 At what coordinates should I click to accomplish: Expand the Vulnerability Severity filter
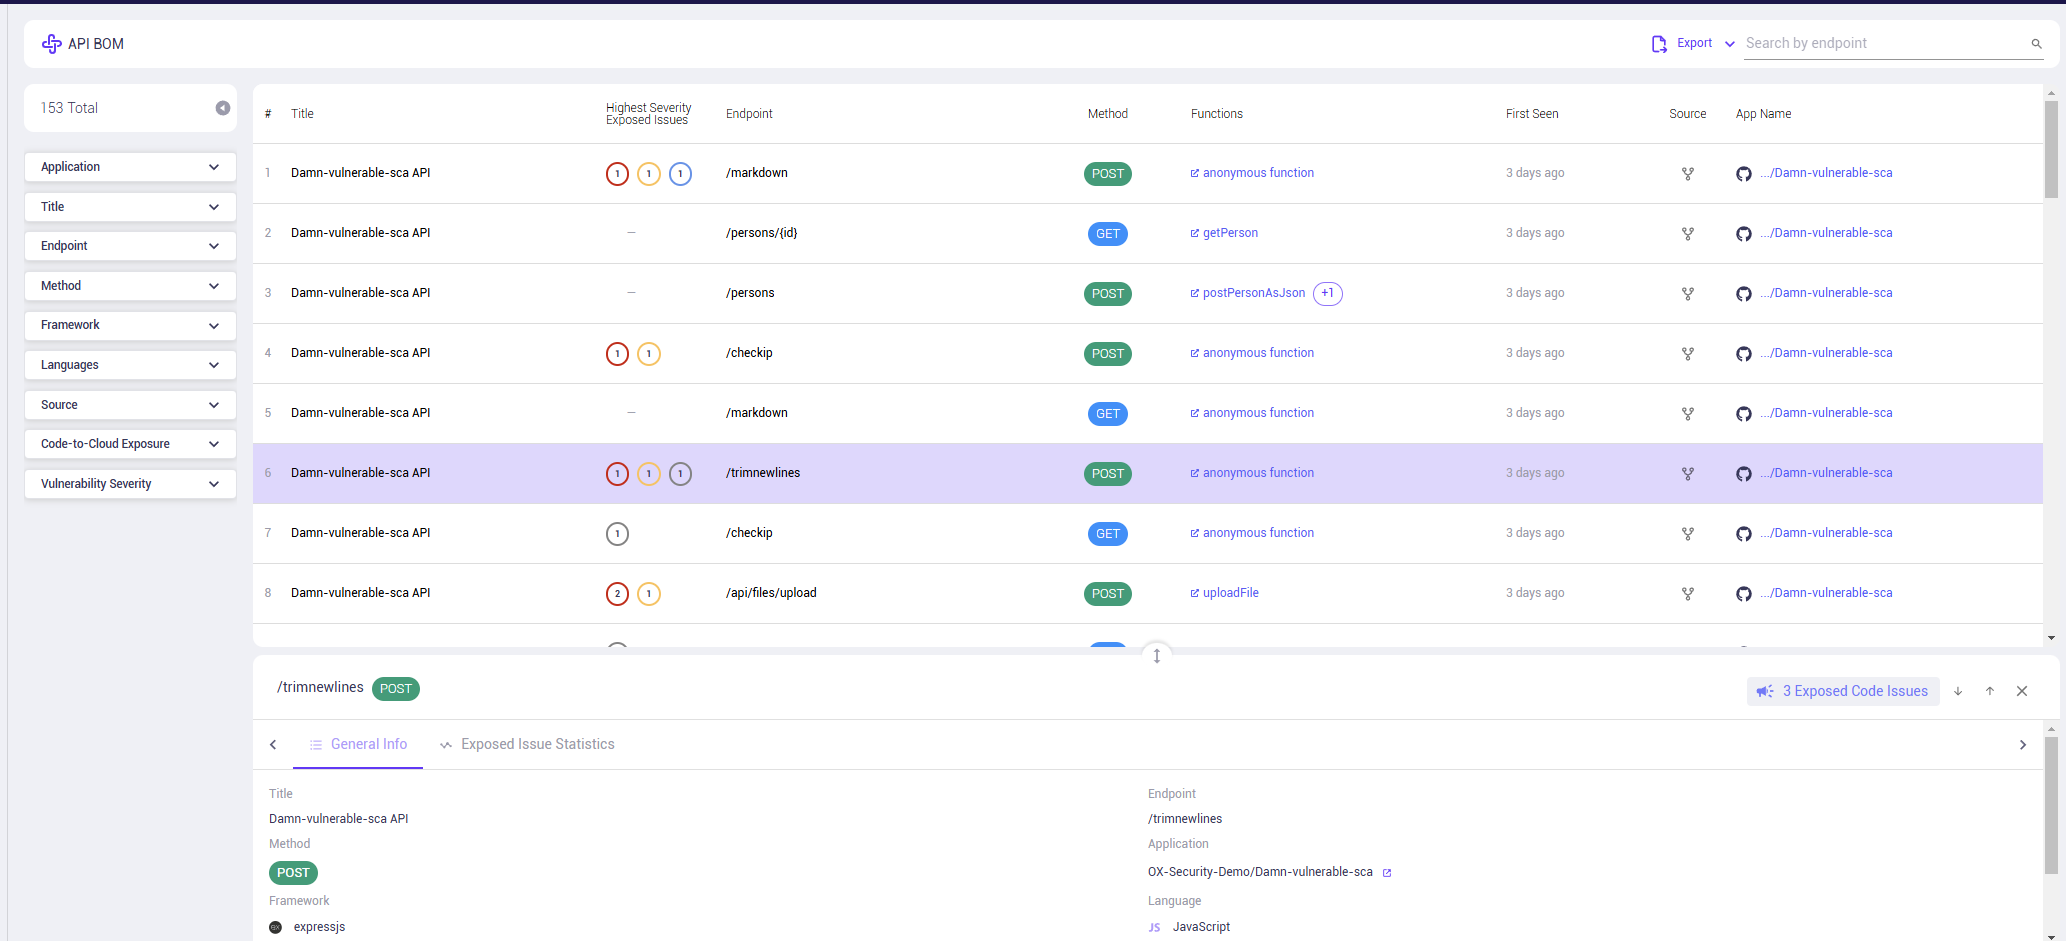[130, 484]
